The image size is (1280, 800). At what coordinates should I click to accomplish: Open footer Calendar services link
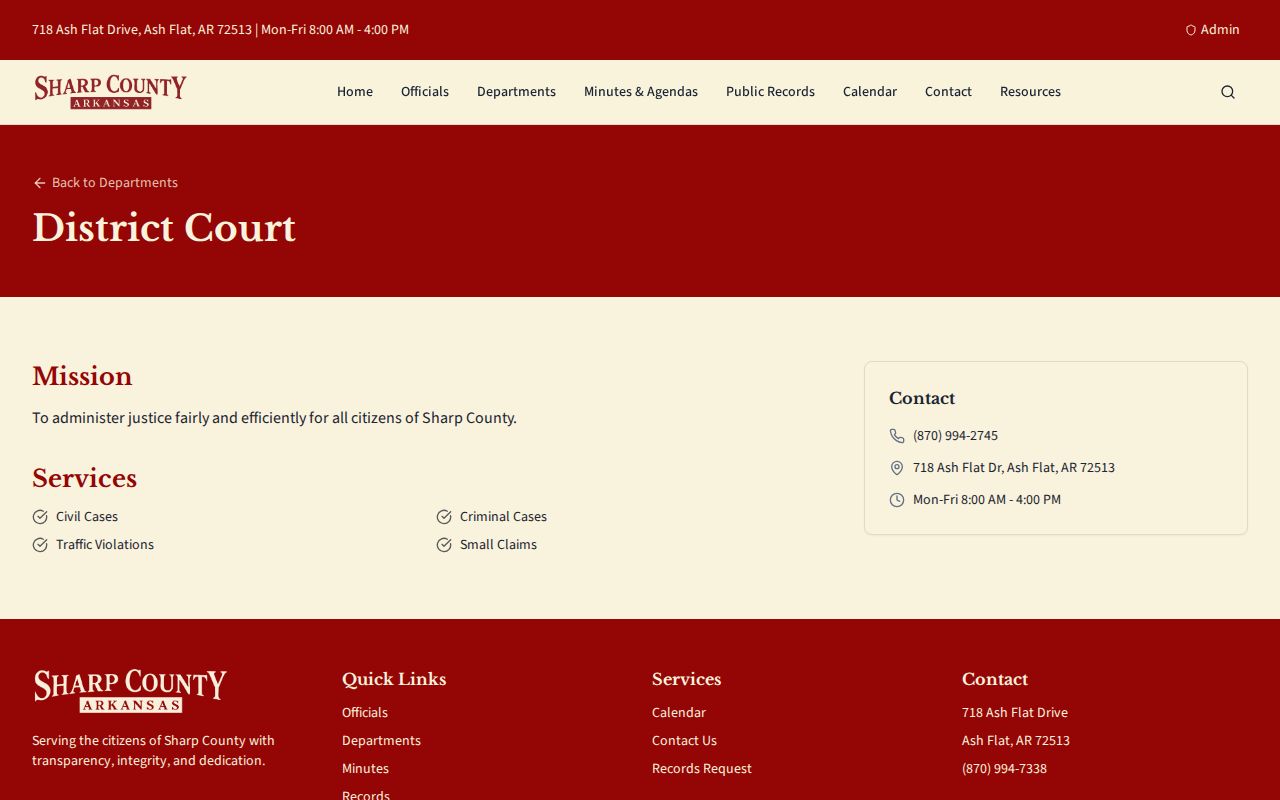coord(679,713)
